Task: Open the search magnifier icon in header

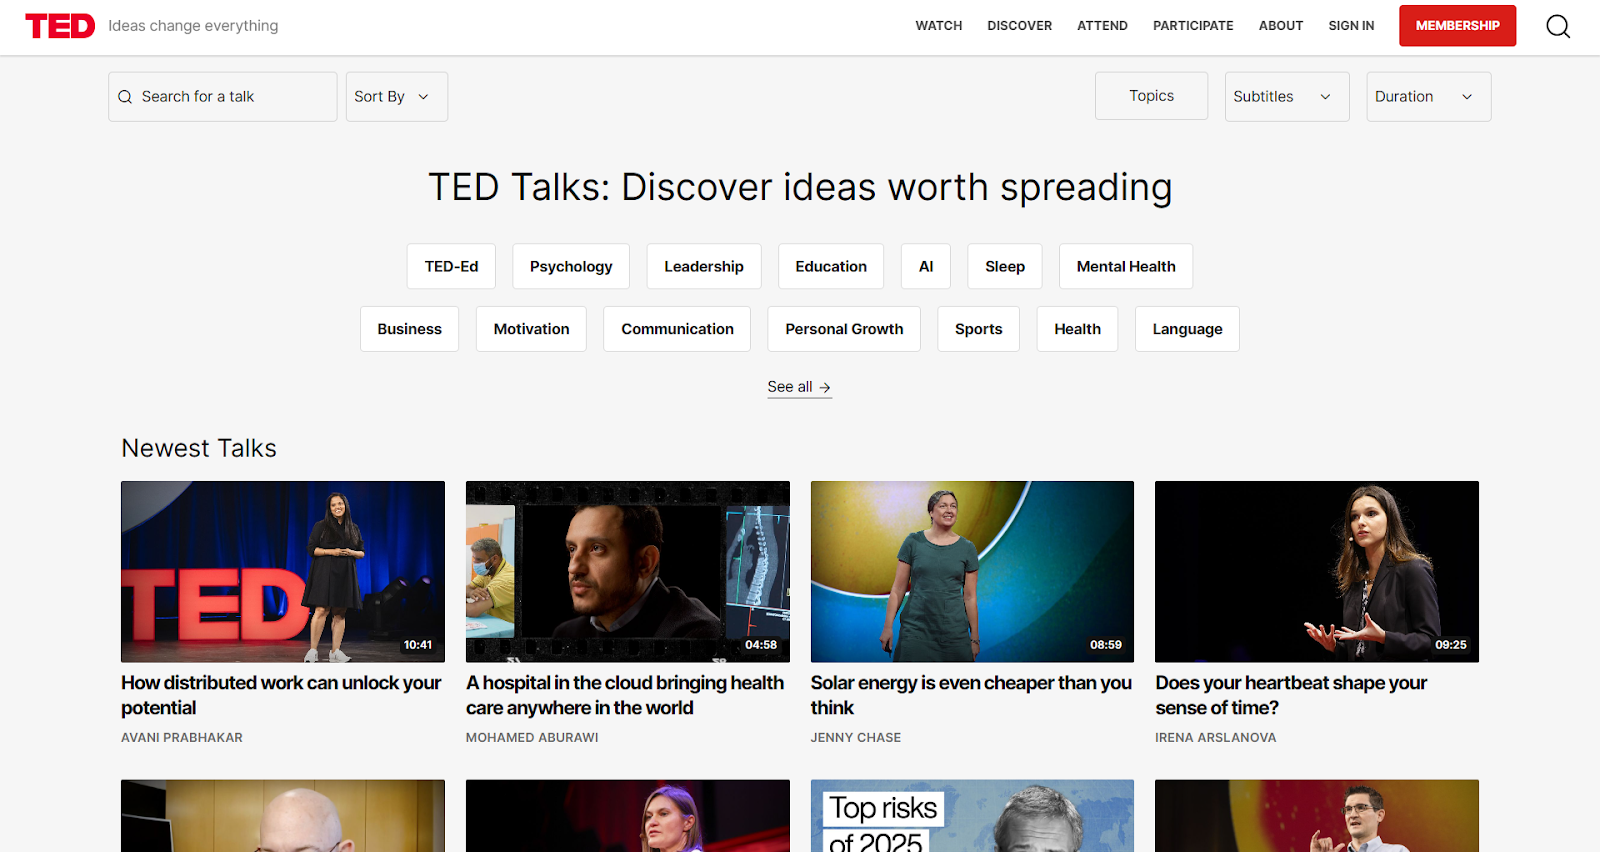Action: (1558, 26)
